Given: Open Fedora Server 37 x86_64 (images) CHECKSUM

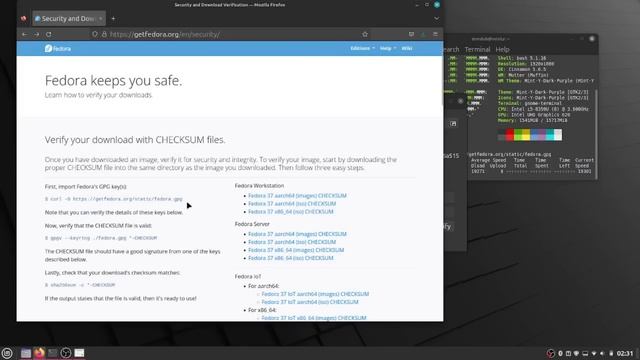Looking at the screenshot, I should [x=296, y=250].
